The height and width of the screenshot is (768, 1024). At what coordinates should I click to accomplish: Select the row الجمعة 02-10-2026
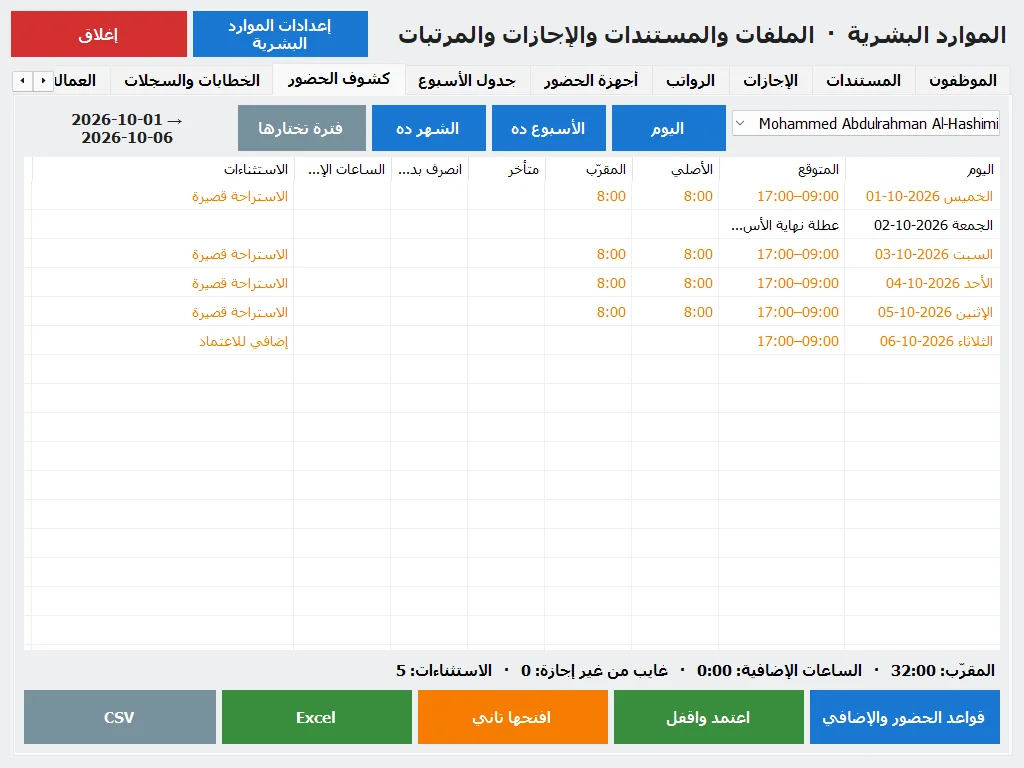click(x=512, y=225)
